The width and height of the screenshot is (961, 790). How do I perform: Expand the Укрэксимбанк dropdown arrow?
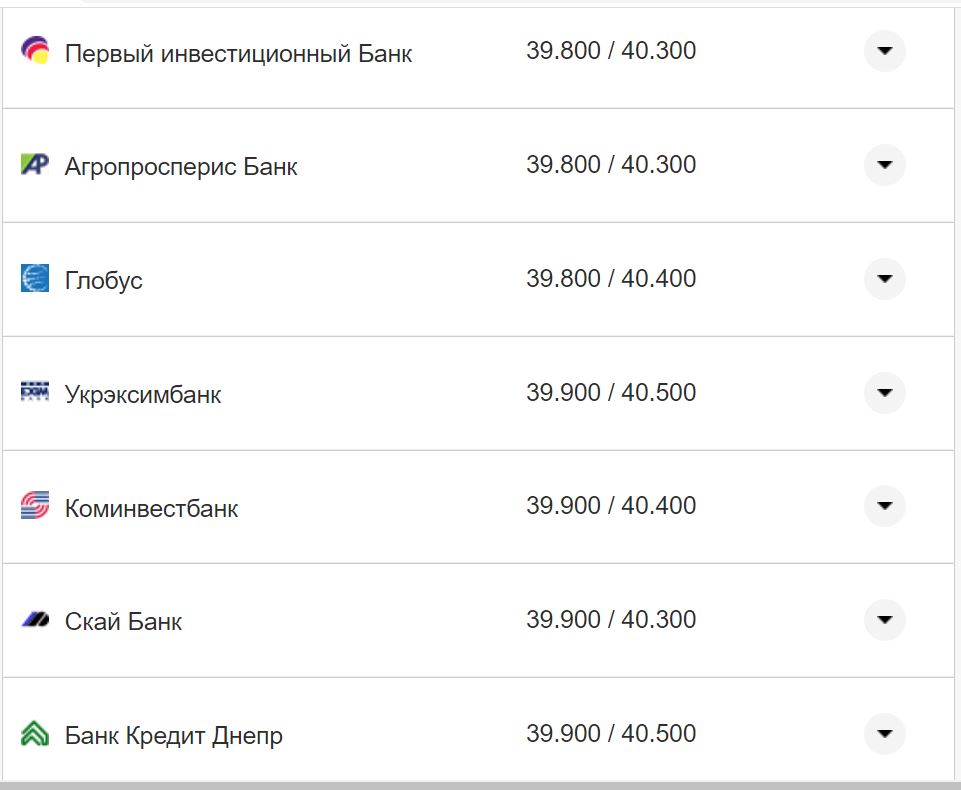tap(884, 393)
